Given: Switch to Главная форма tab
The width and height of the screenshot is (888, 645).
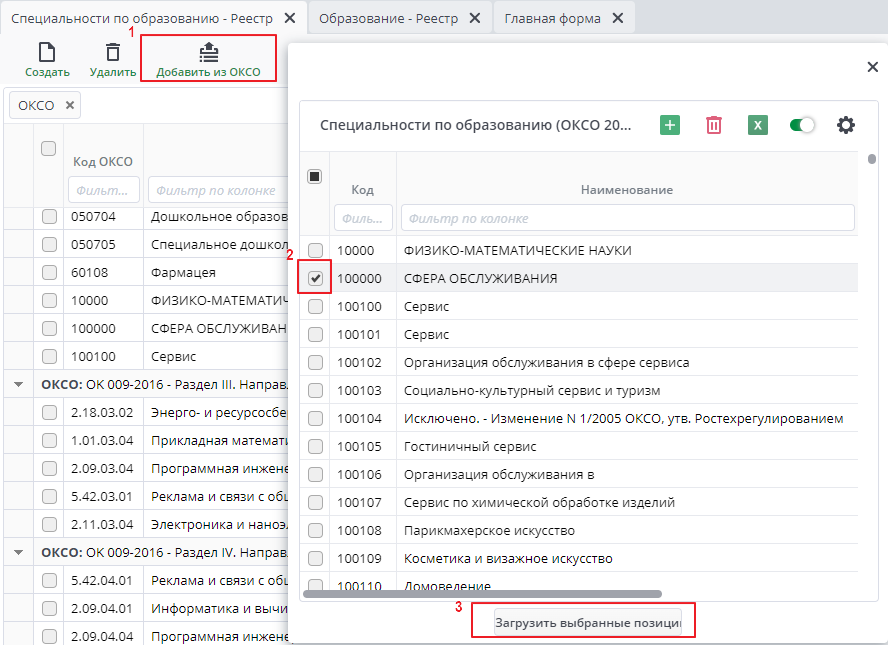Looking at the screenshot, I should [x=552, y=18].
